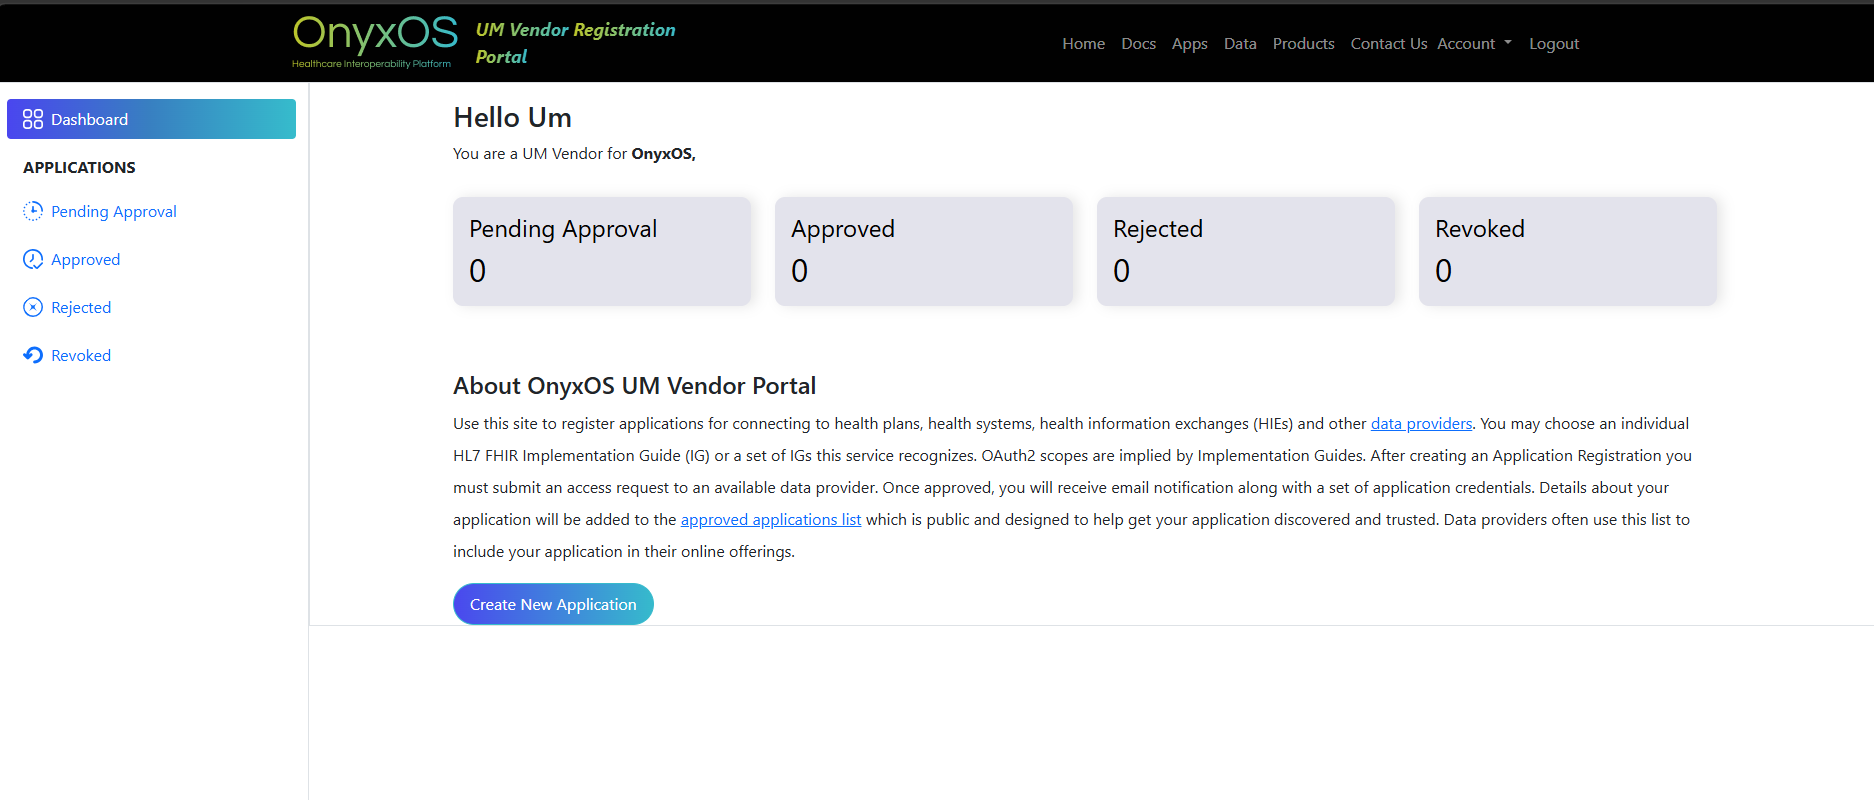
Task: Select the Revoked count card
Action: point(1568,251)
